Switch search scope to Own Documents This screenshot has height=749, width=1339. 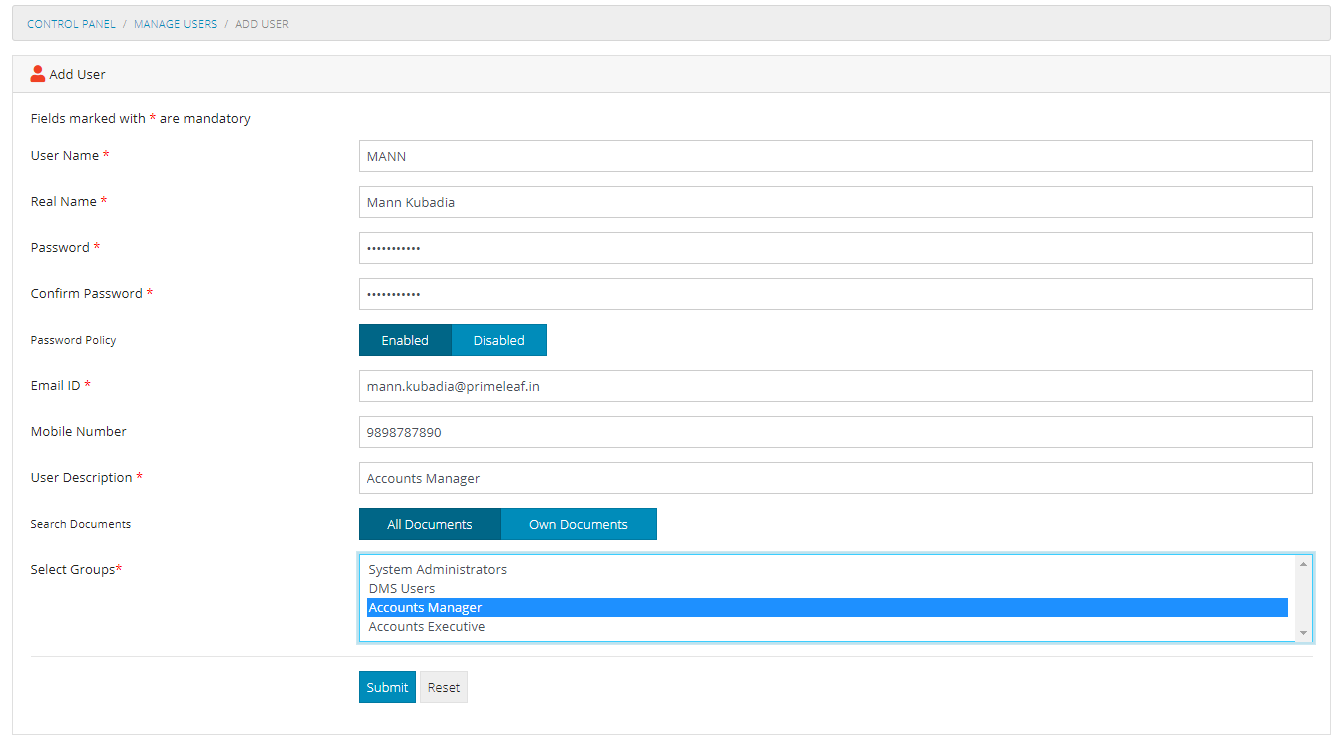point(578,523)
